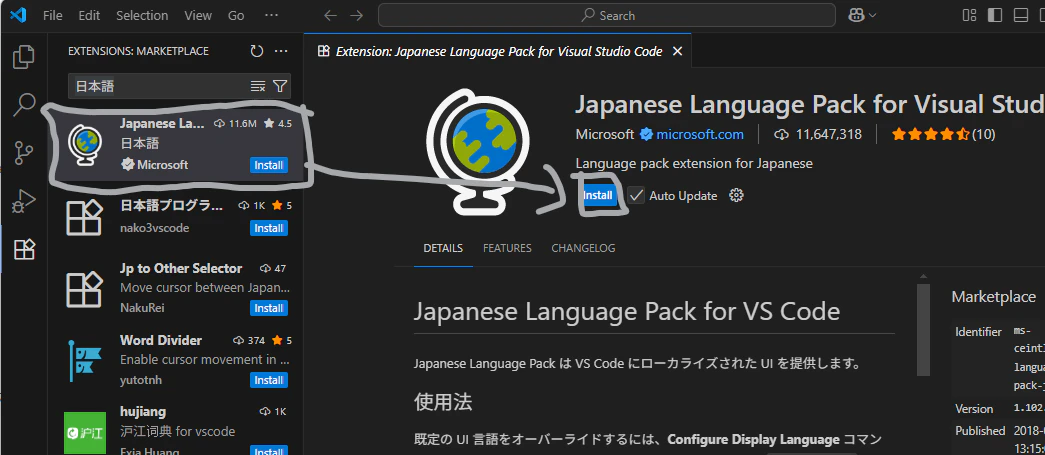
Task: Open the Extensions view icon
Action: pos(24,249)
